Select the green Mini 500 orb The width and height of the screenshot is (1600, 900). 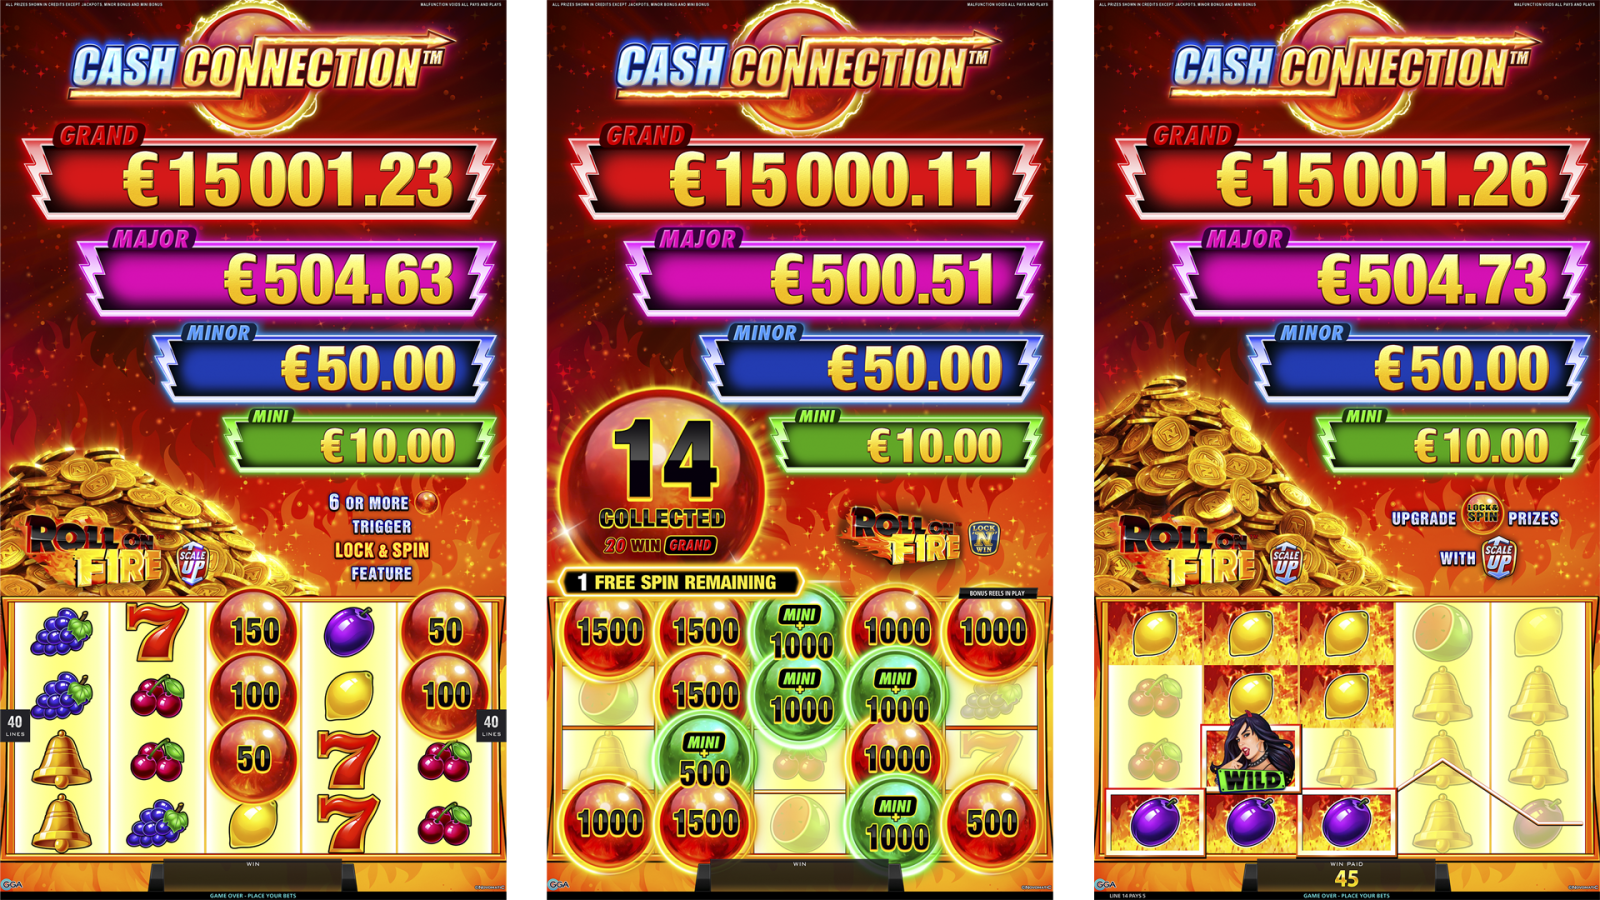[704, 759]
